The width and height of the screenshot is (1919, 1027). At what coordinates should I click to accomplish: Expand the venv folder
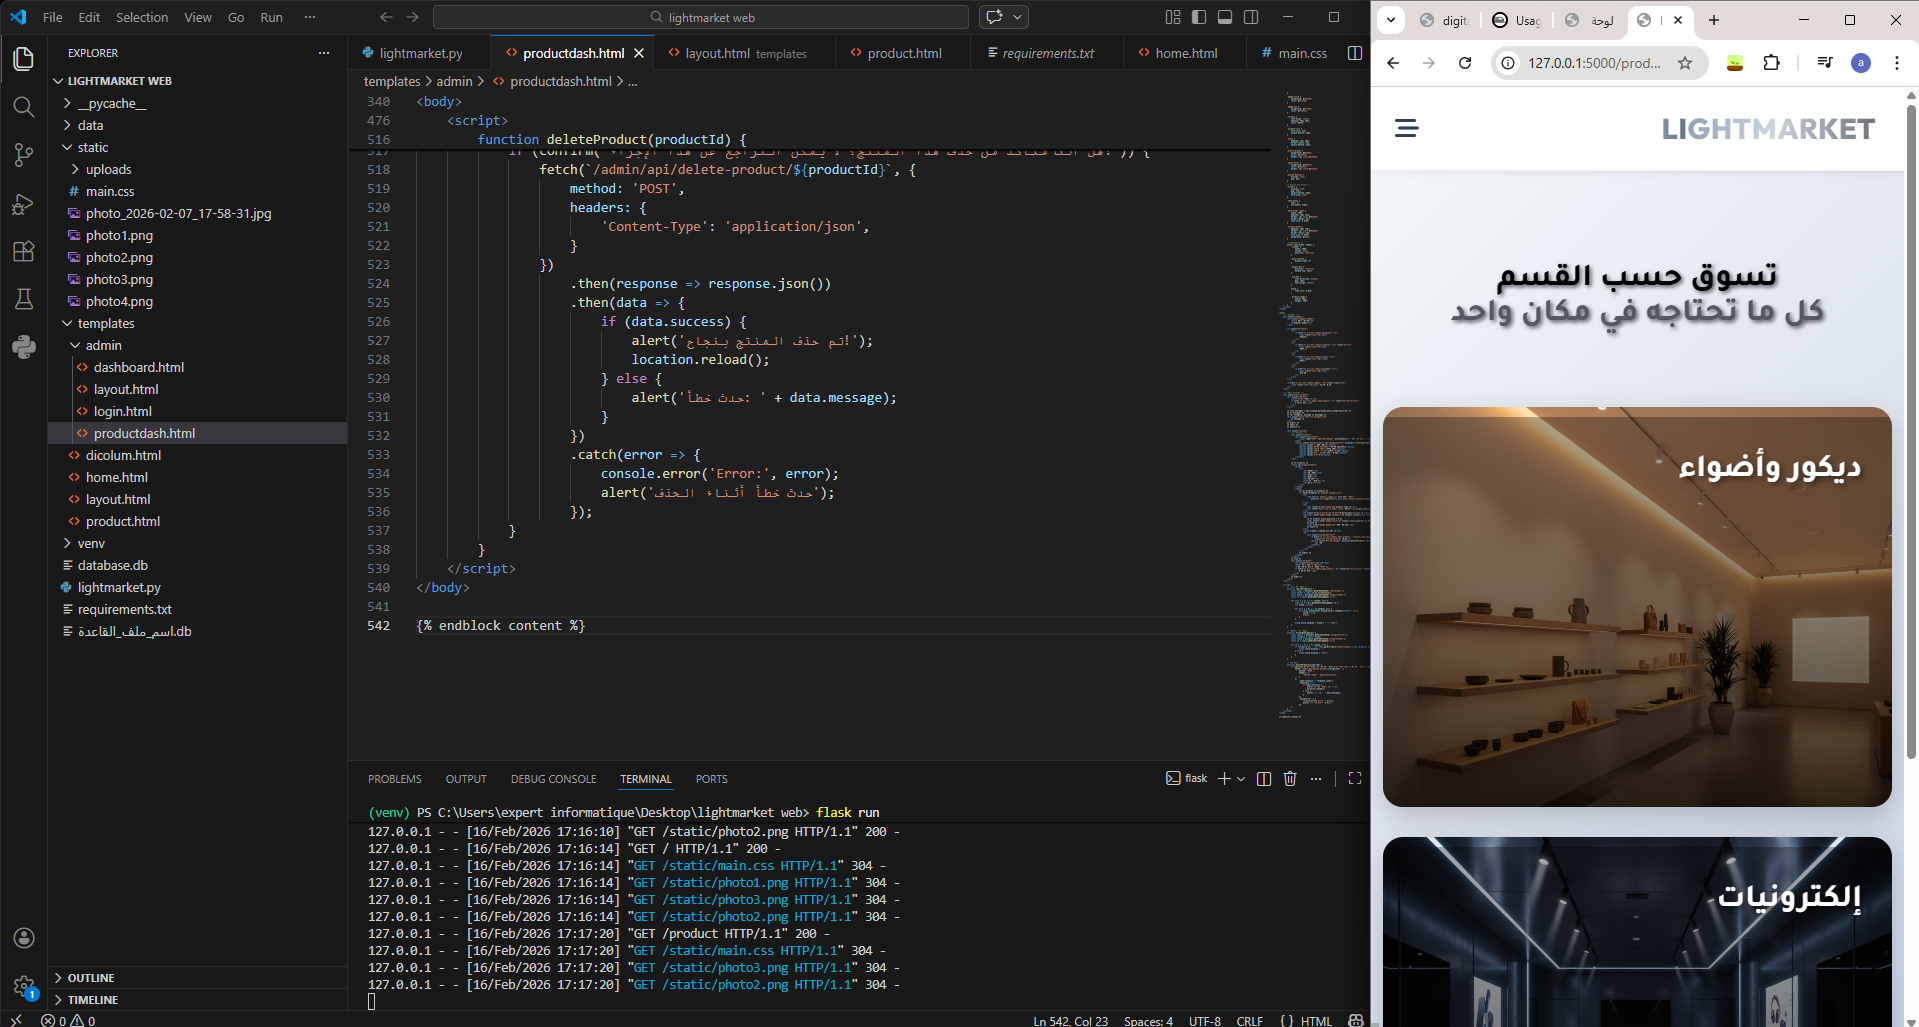click(x=91, y=544)
